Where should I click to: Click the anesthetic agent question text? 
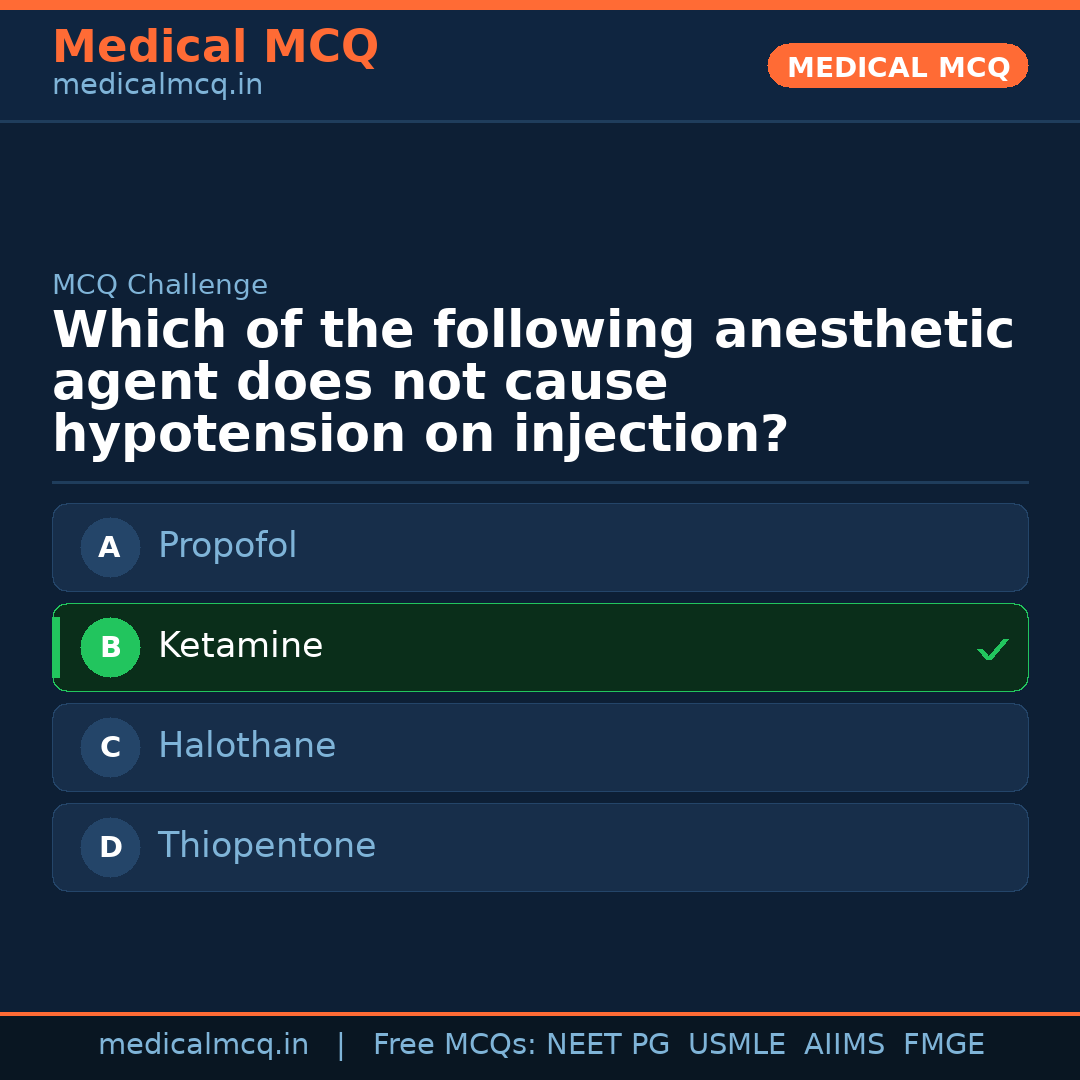point(533,383)
